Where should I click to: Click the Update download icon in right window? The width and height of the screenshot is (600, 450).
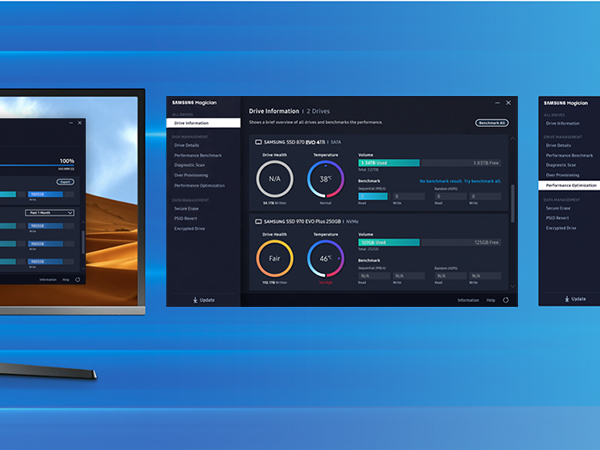567,299
